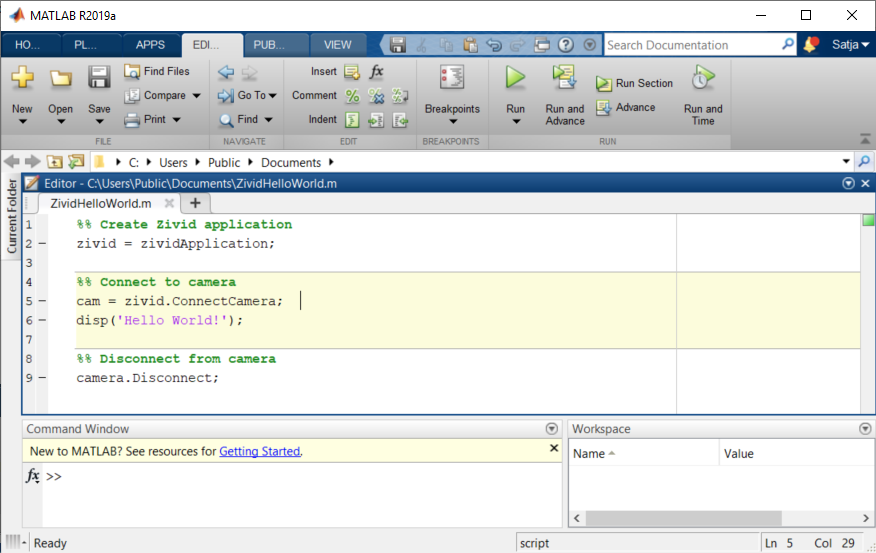Open the Command Window actions menu

click(x=551, y=428)
